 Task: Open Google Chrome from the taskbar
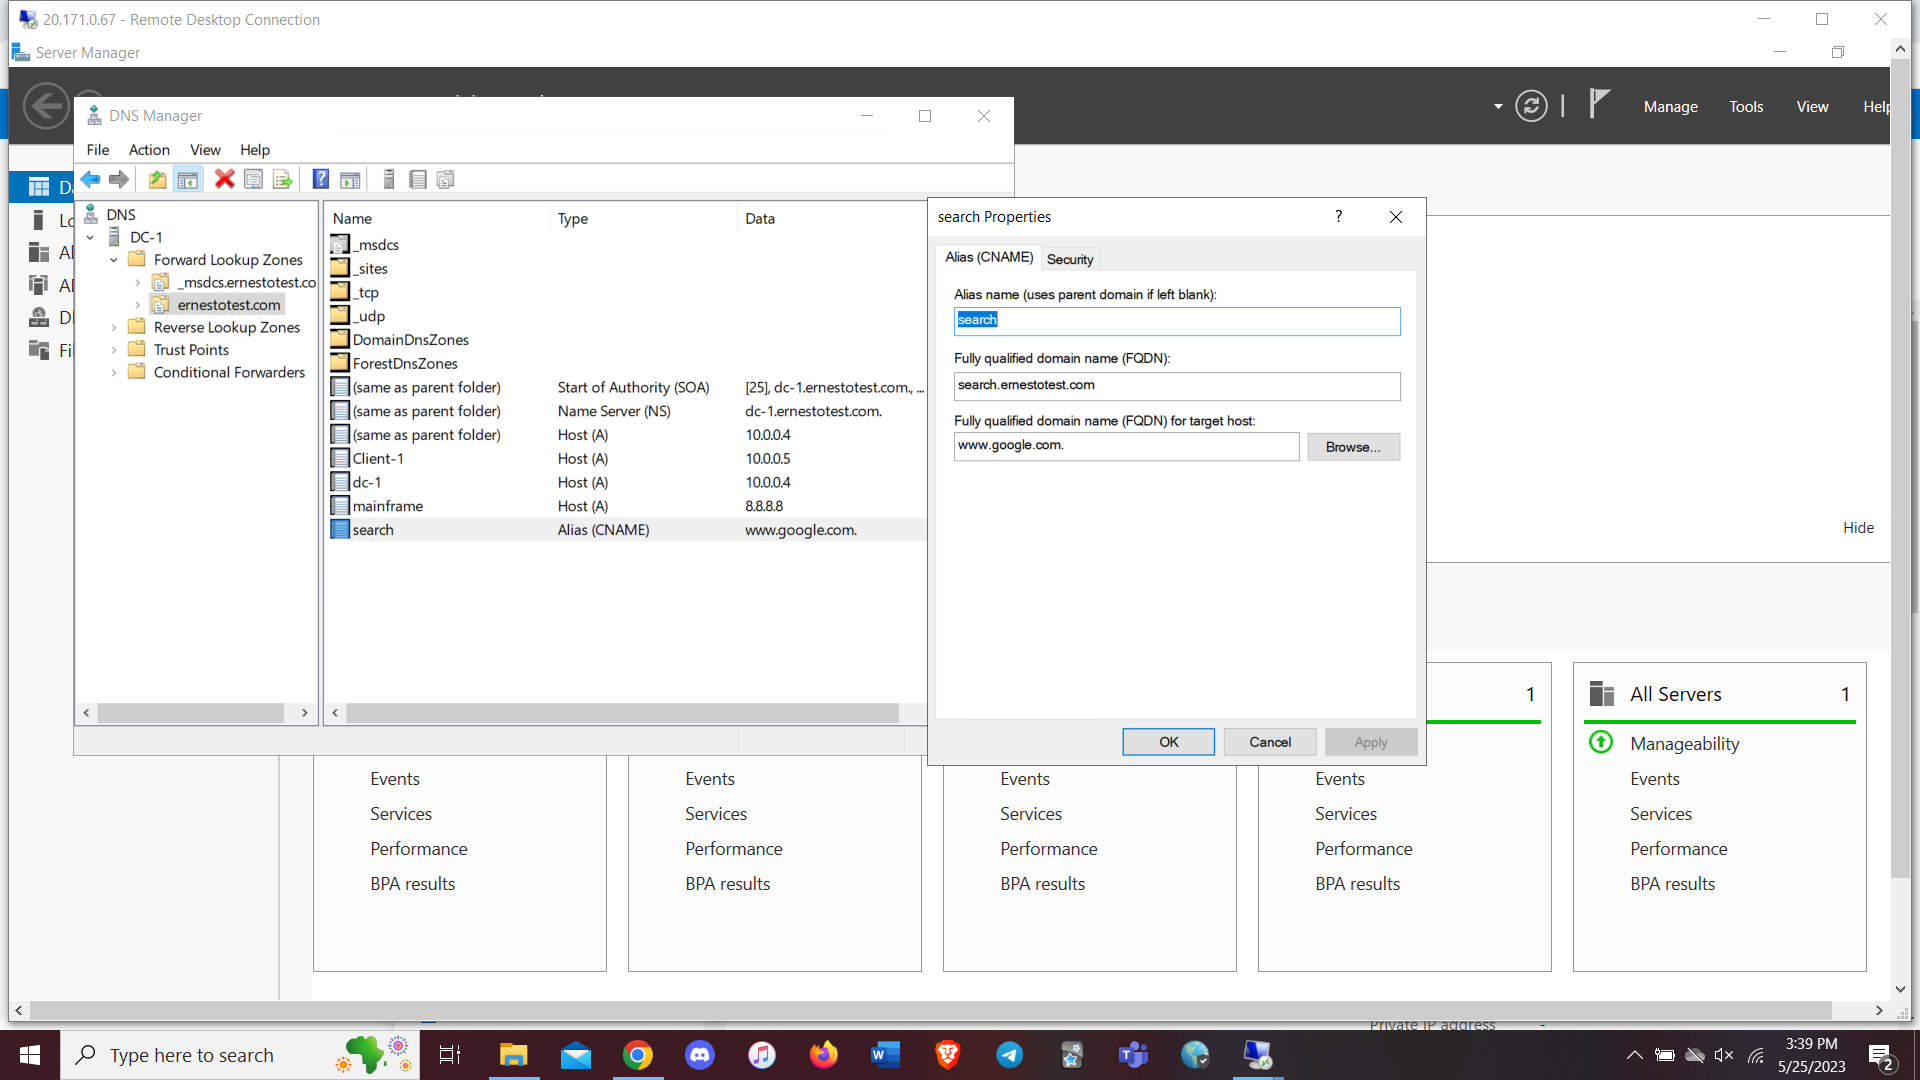pos(638,1054)
